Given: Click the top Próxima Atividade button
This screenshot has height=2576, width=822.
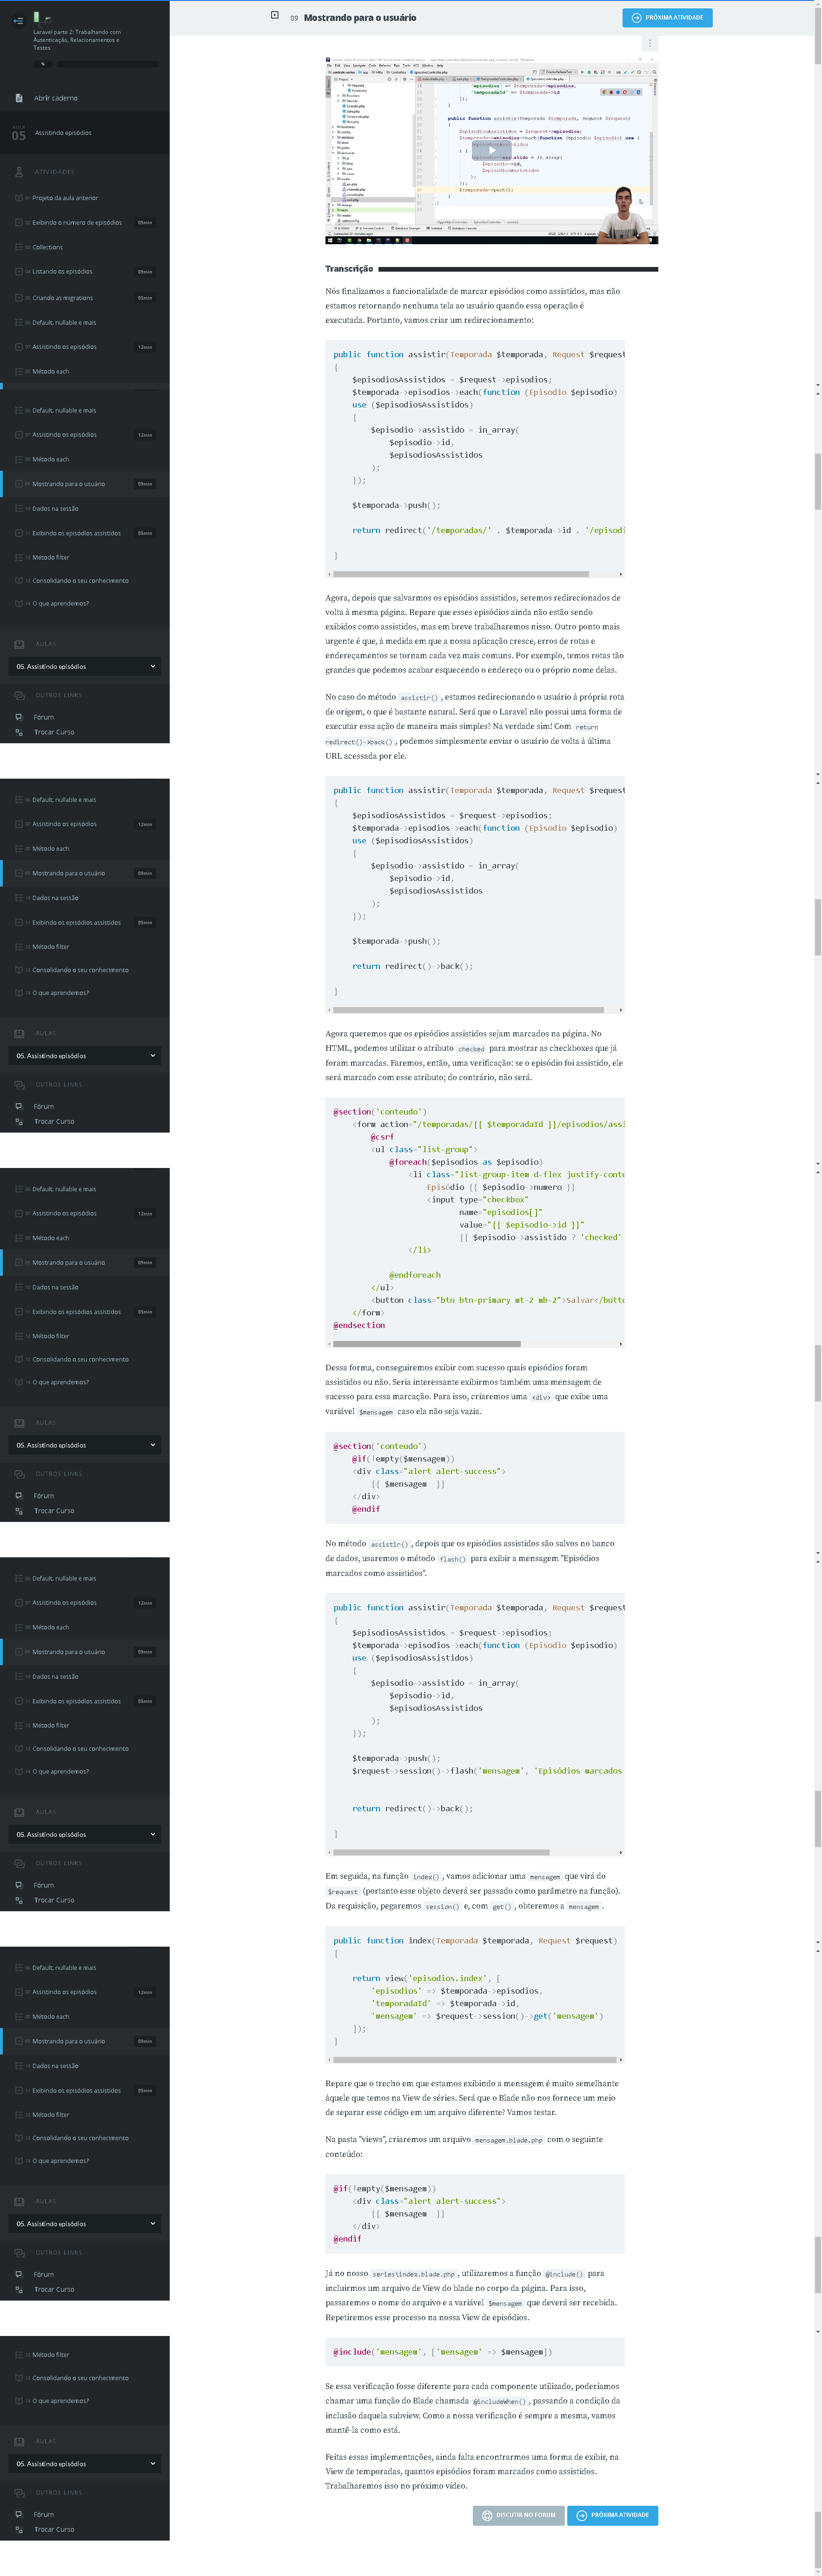Looking at the screenshot, I should [x=667, y=18].
